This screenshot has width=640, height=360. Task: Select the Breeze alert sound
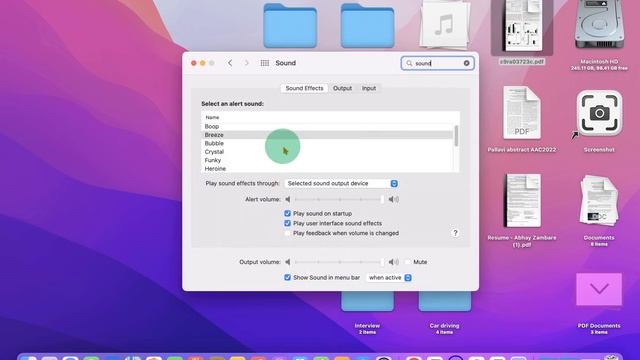[x=327, y=135]
